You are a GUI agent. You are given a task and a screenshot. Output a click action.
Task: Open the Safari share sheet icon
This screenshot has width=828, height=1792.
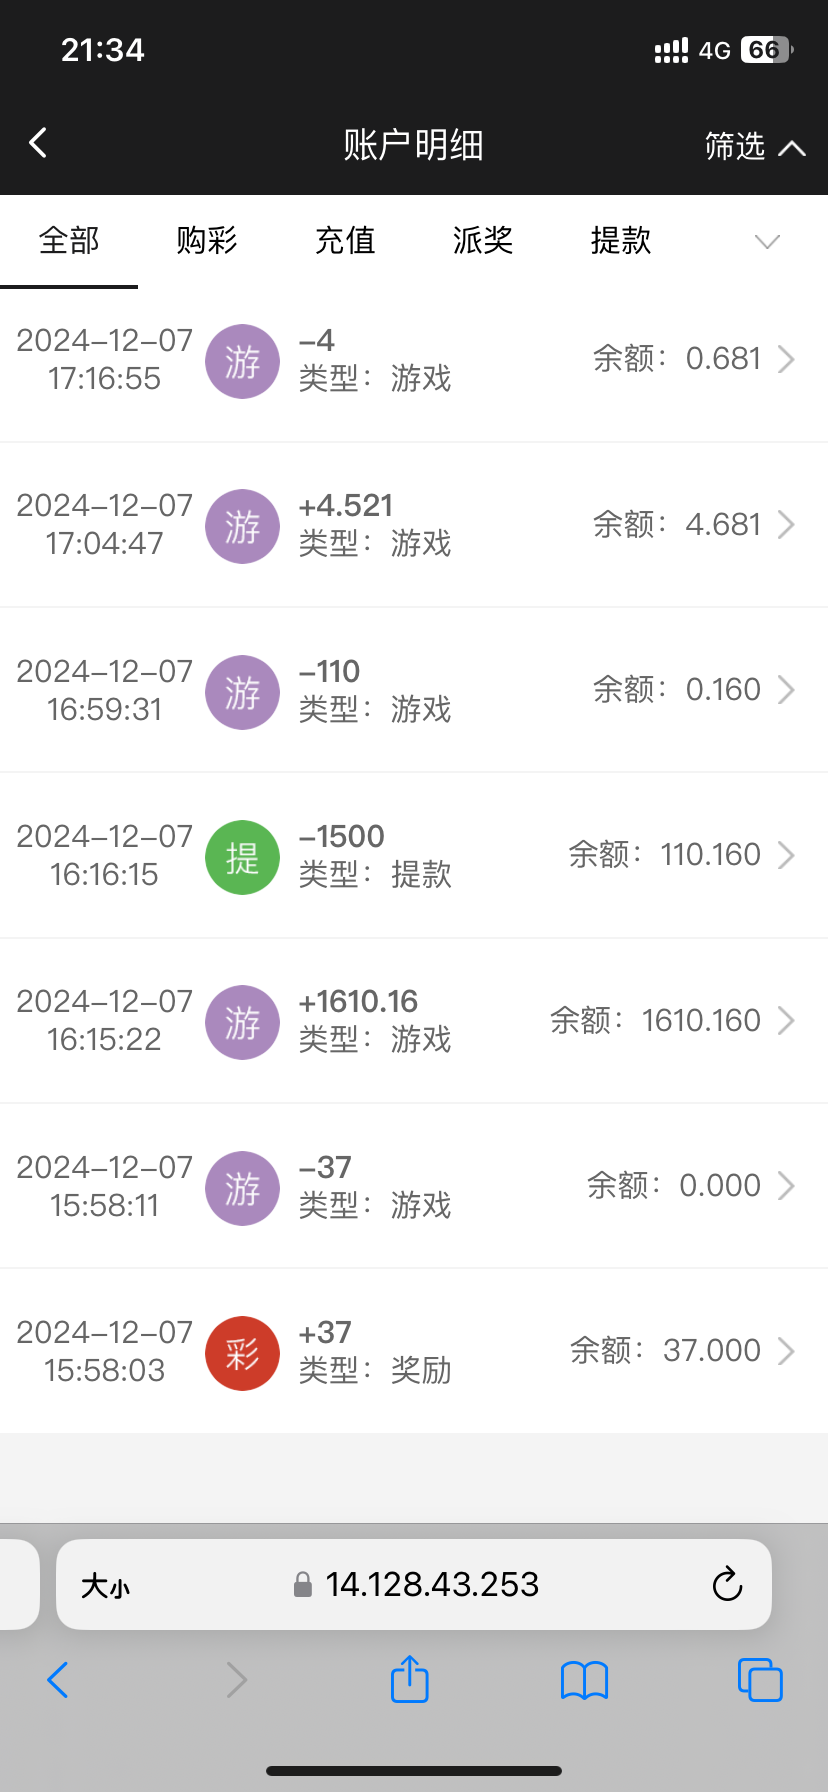[x=409, y=1679]
